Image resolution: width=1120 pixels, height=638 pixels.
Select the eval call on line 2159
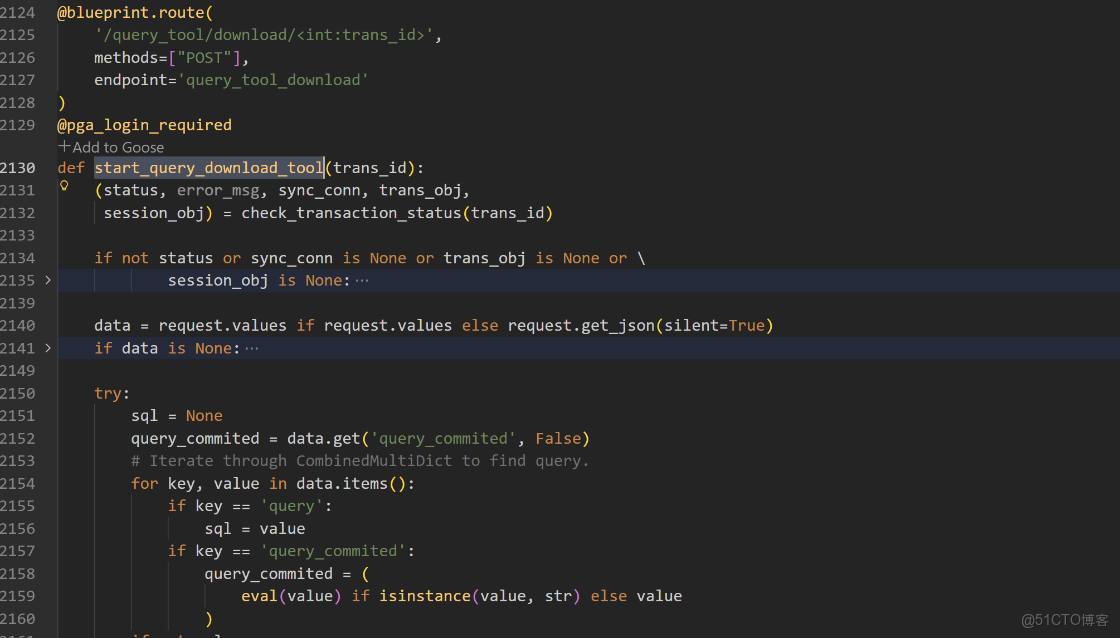(259, 595)
